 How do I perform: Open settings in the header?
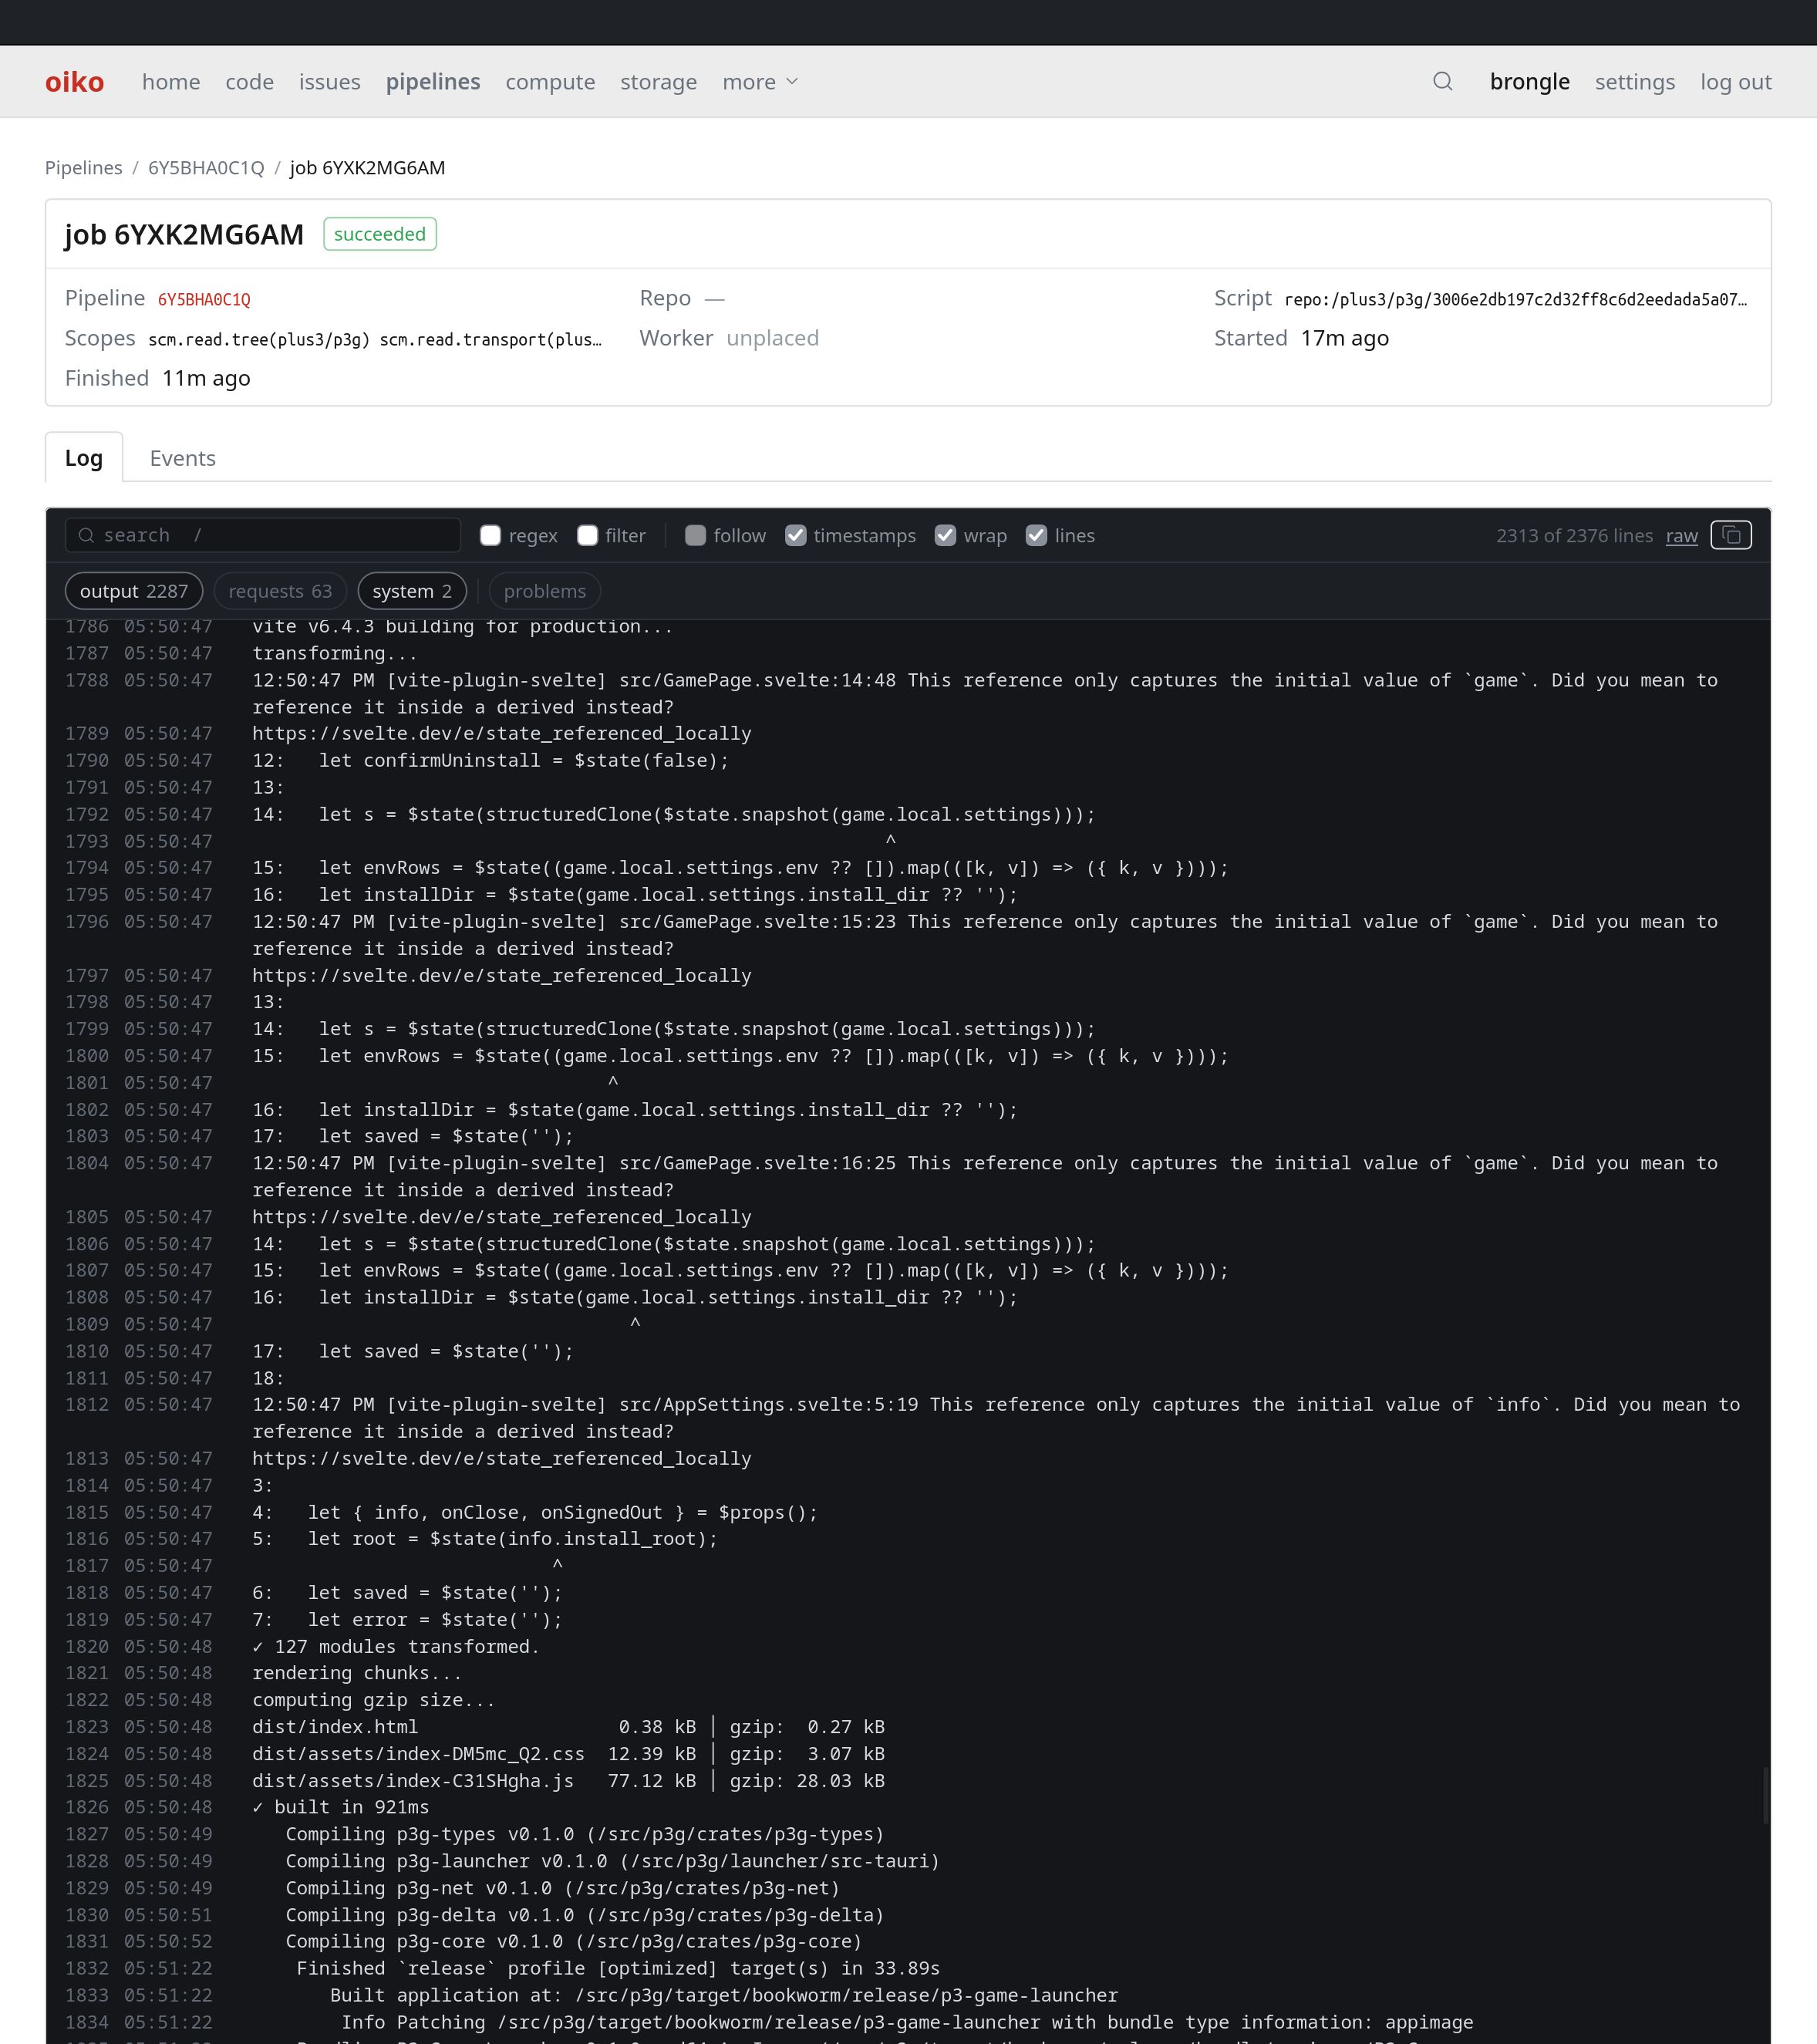pos(1634,82)
